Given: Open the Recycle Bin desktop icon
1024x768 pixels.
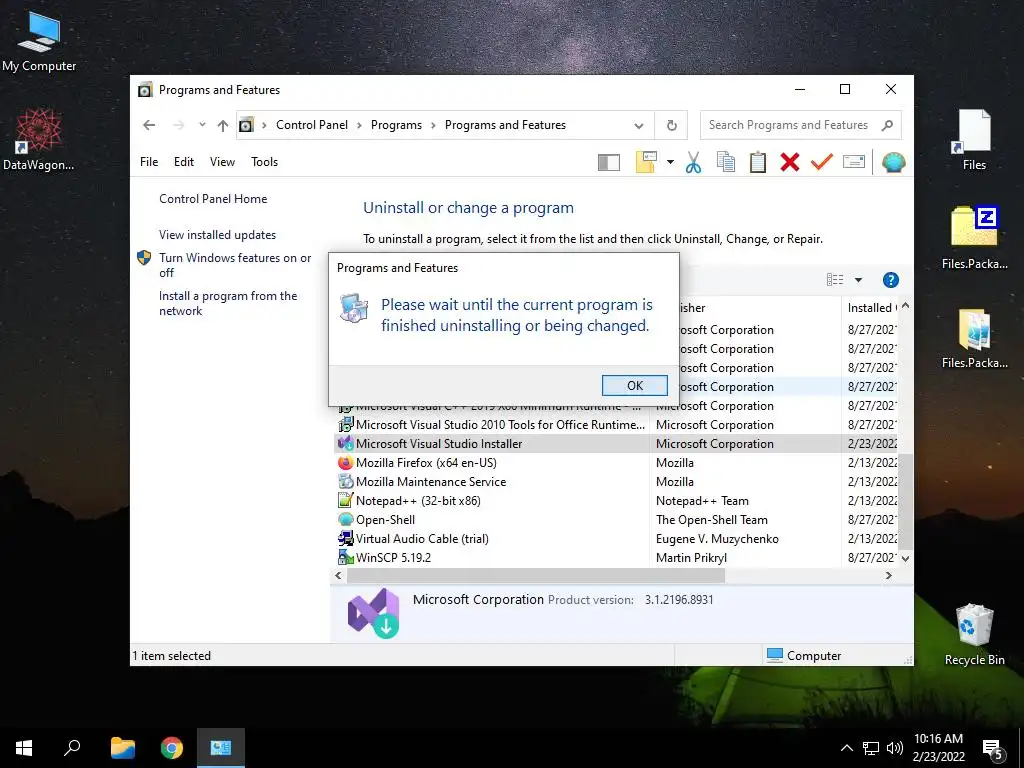Looking at the screenshot, I should [x=974, y=634].
